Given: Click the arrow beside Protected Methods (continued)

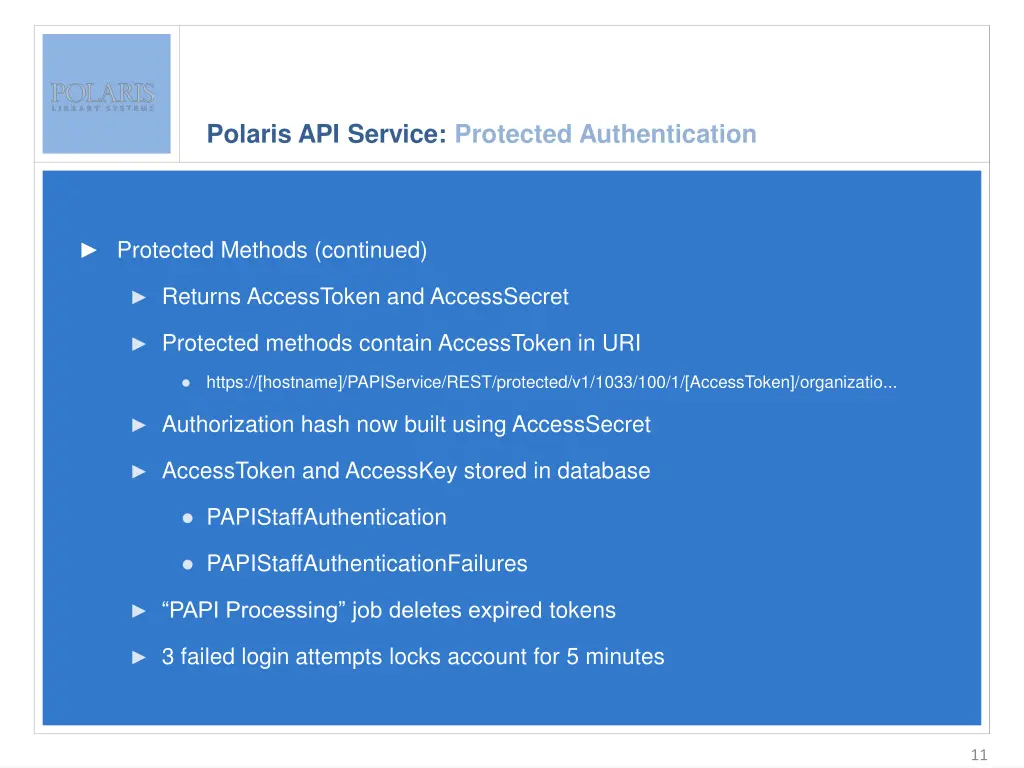Looking at the screenshot, I should (x=89, y=250).
